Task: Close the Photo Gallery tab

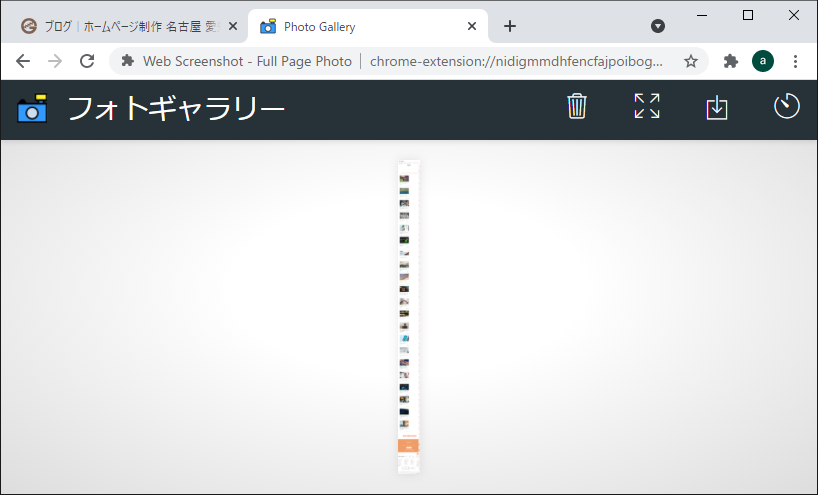Action: (x=472, y=27)
